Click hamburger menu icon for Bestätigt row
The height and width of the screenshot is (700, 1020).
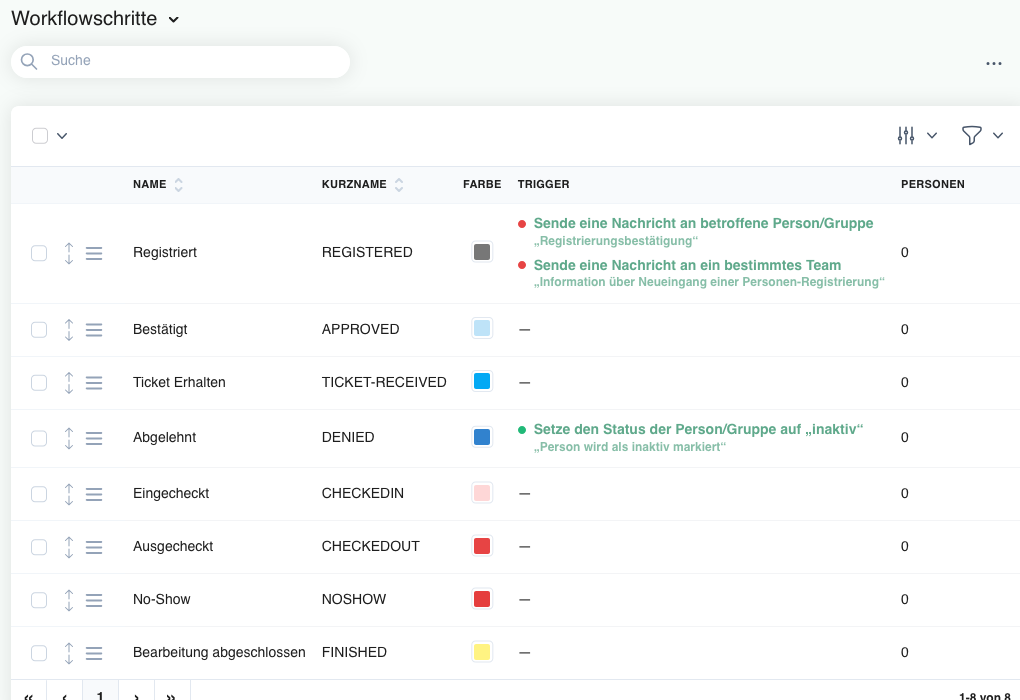click(94, 330)
